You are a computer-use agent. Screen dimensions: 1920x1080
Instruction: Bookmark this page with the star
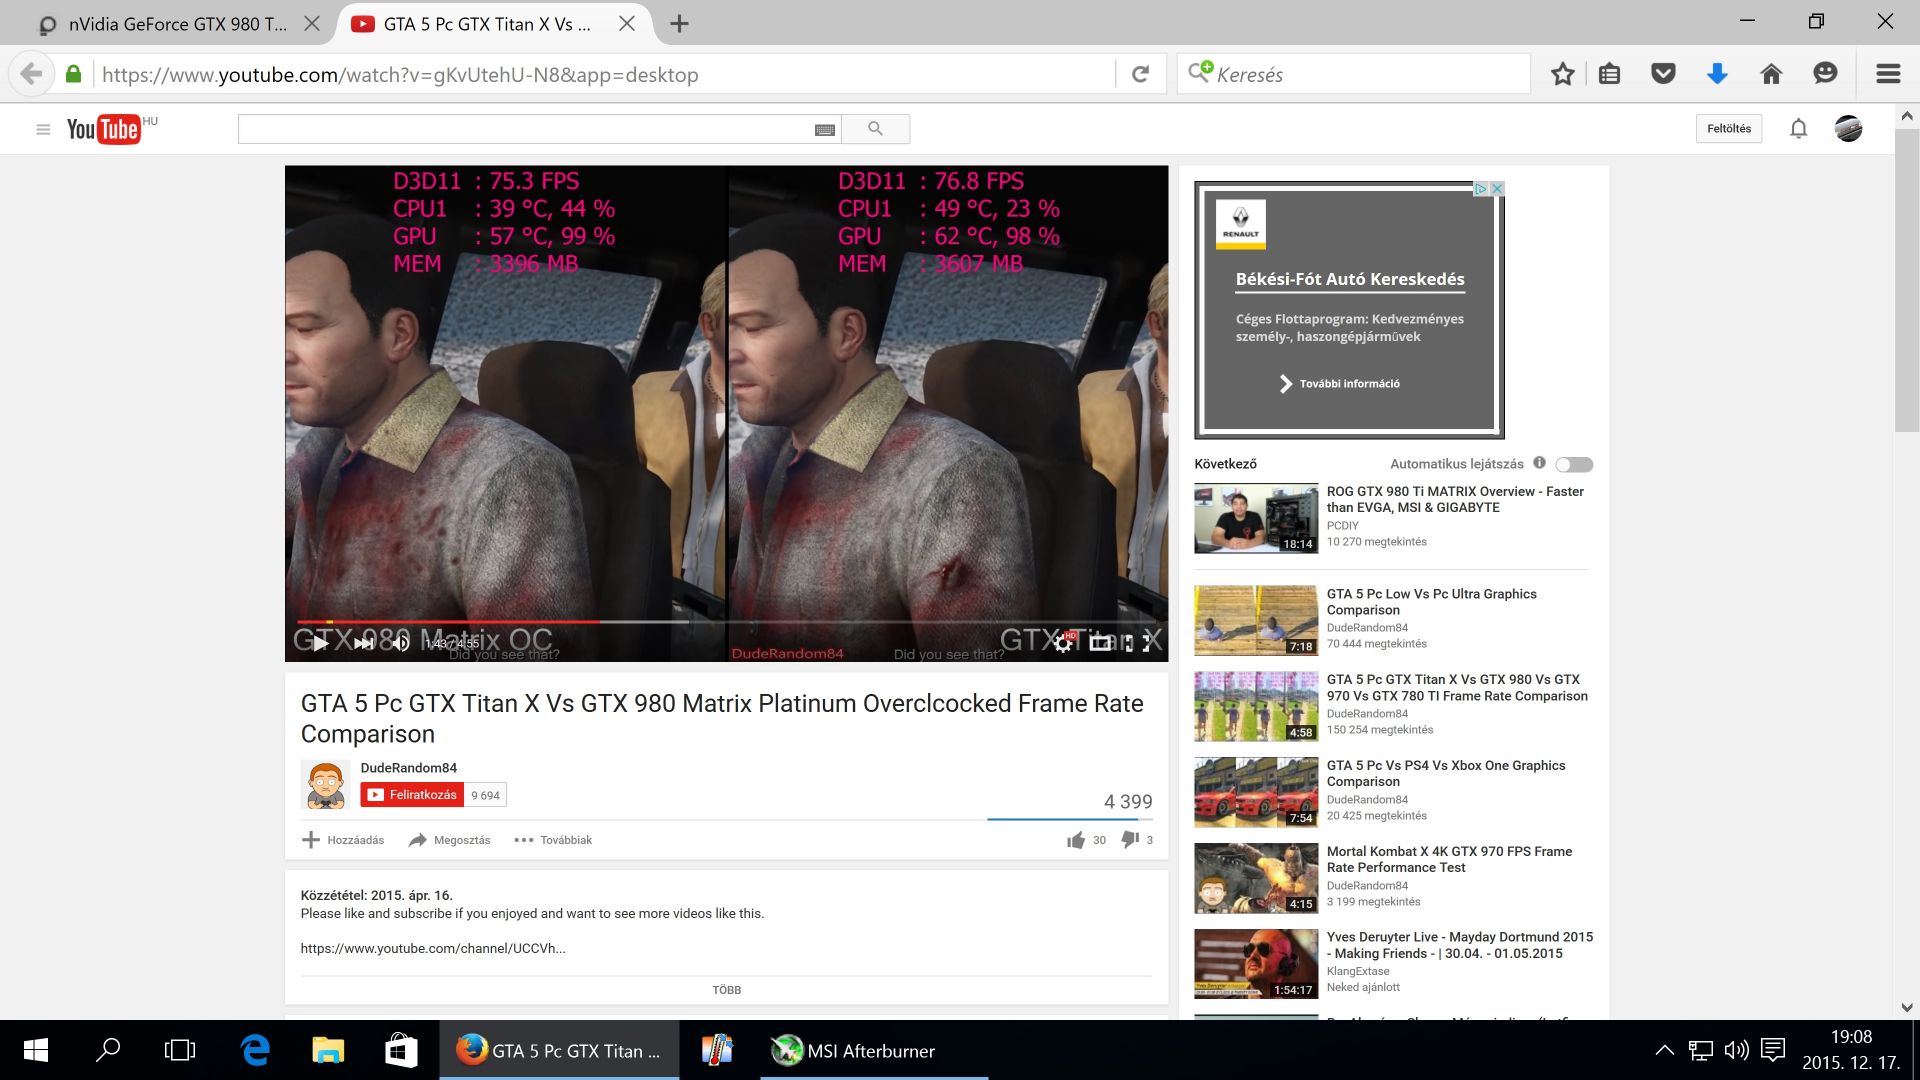[1563, 74]
